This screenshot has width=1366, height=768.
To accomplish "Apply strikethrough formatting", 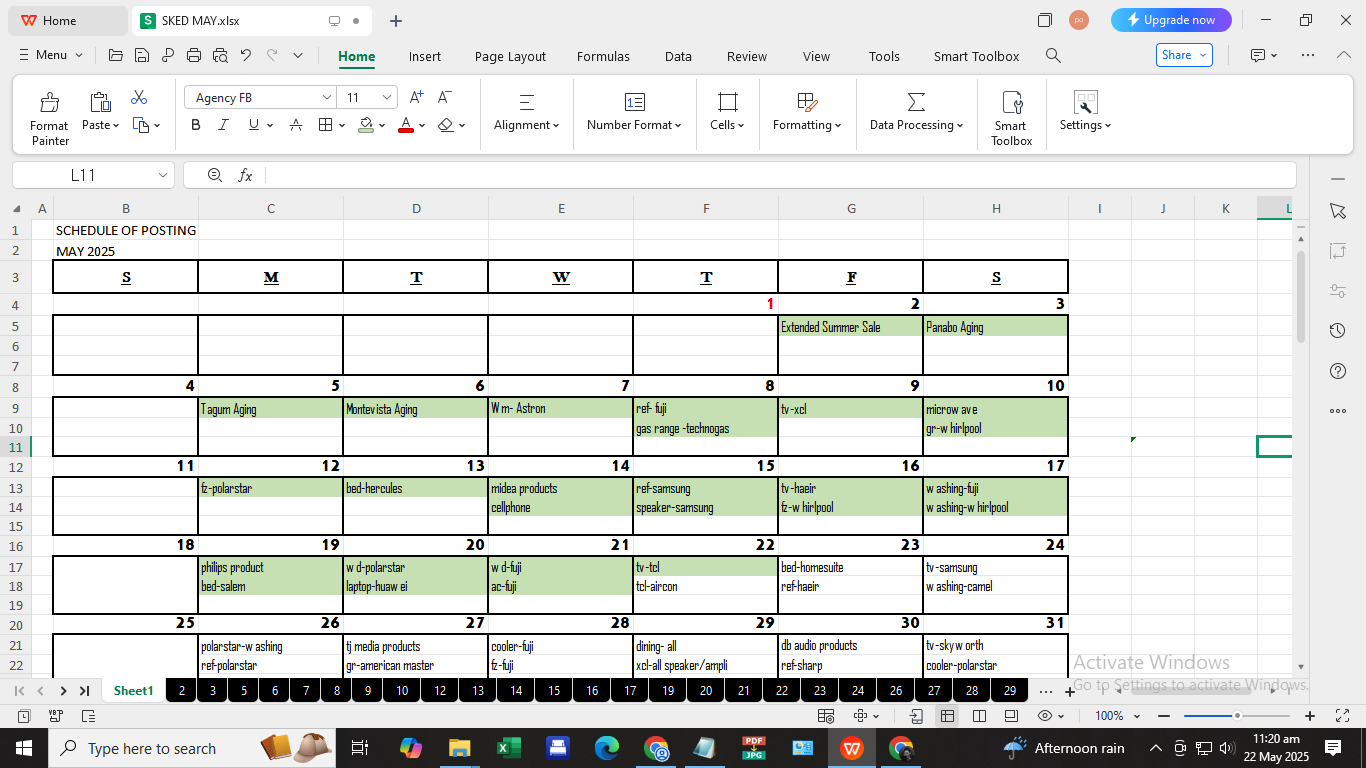I will coord(296,125).
